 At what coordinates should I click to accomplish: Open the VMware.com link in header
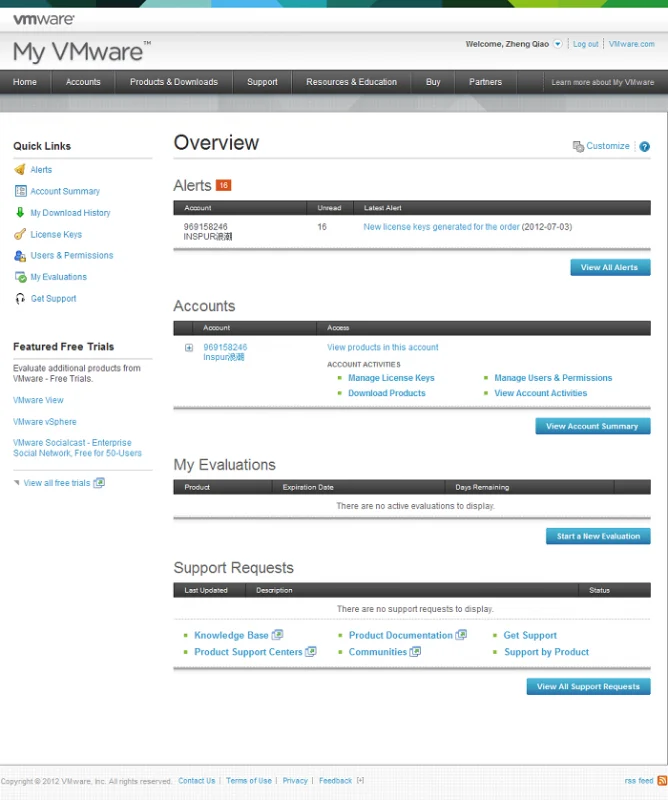pyautogui.click(x=631, y=44)
